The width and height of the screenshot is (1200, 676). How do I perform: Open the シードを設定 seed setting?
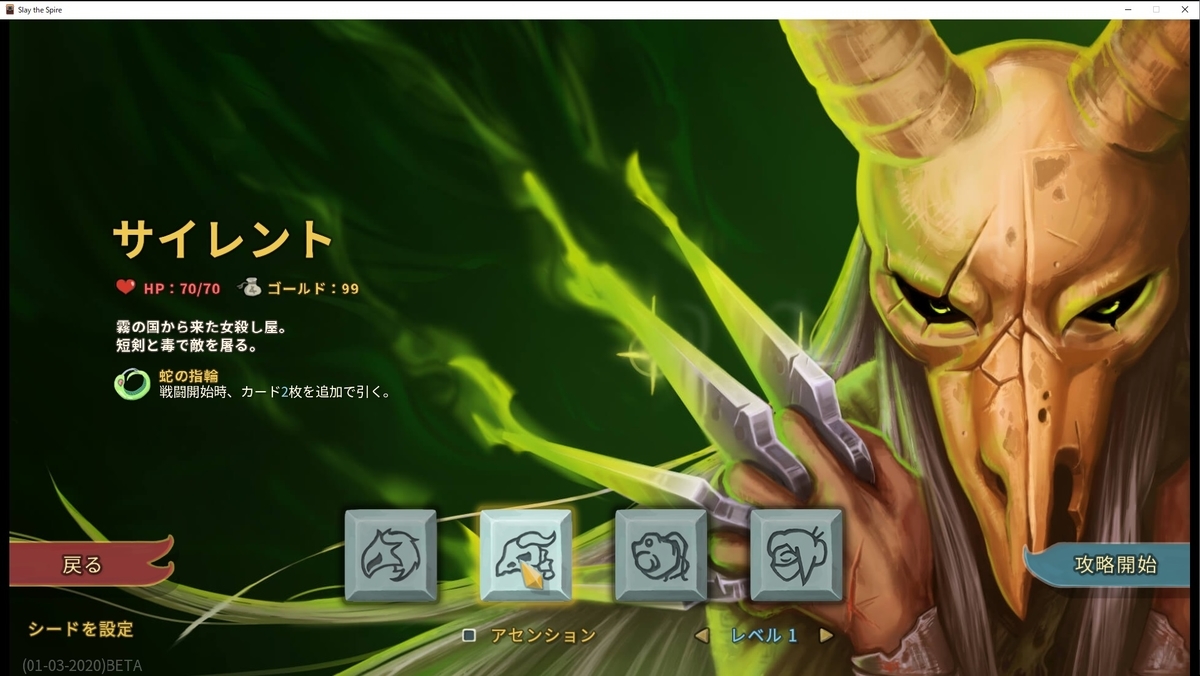(x=81, y=629)
